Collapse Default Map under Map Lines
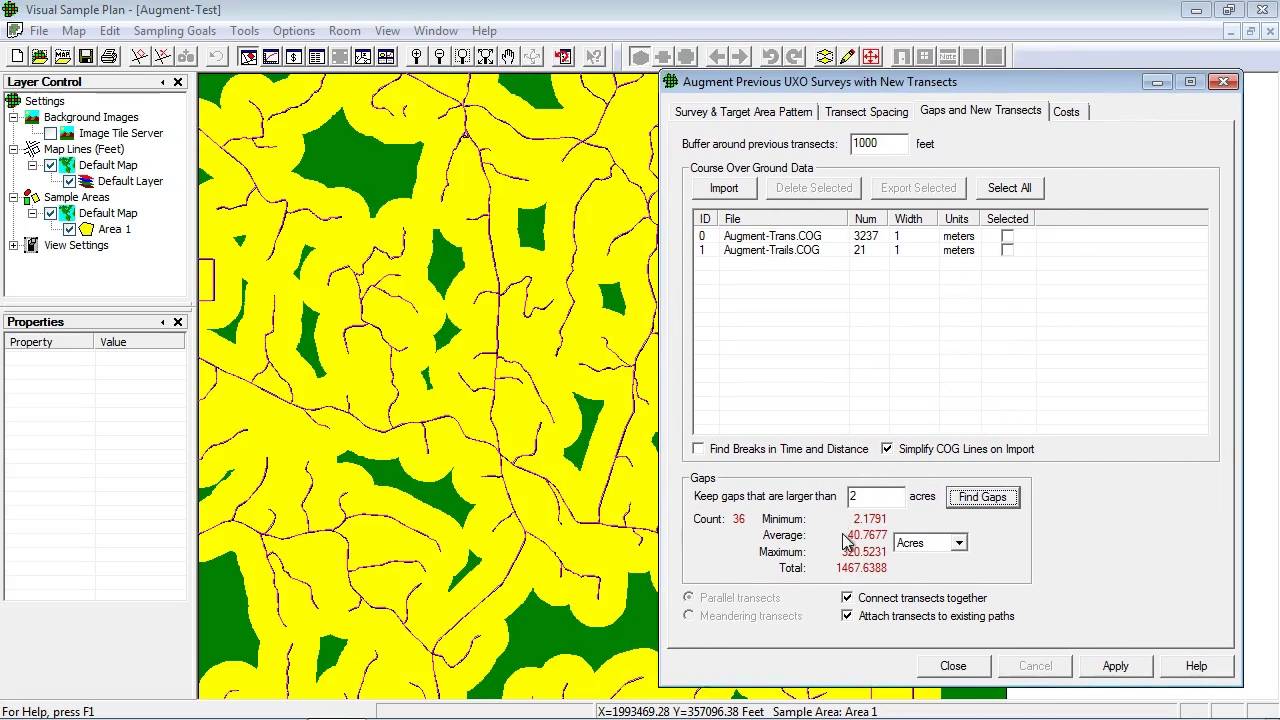Screen dimensions: 1280x720 (x=32, y=165)
